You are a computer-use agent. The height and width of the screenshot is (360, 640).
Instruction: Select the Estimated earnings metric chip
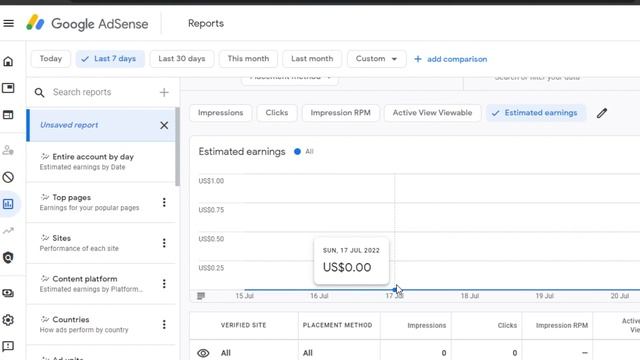point(536,113)
